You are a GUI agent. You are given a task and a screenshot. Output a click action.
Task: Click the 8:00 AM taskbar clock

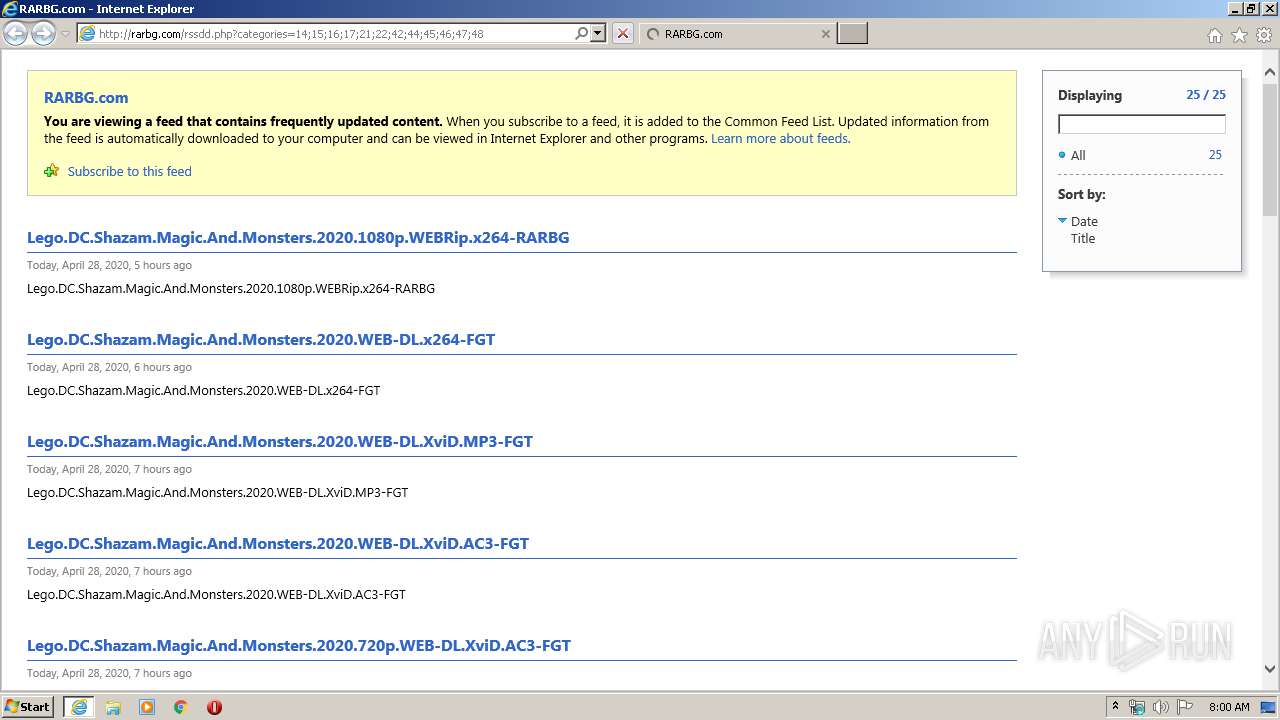pyautogui.click(x=1229, y=707)
